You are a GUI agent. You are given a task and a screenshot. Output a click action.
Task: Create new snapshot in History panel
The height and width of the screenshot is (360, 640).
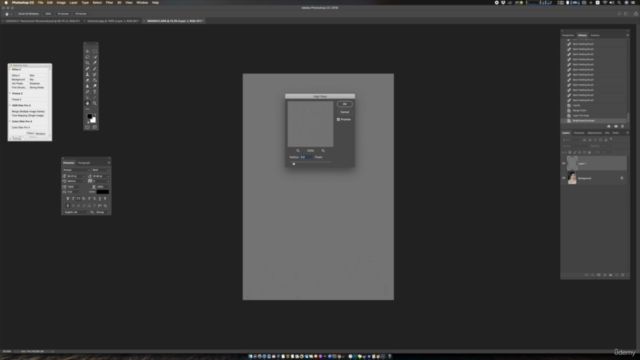616,127
